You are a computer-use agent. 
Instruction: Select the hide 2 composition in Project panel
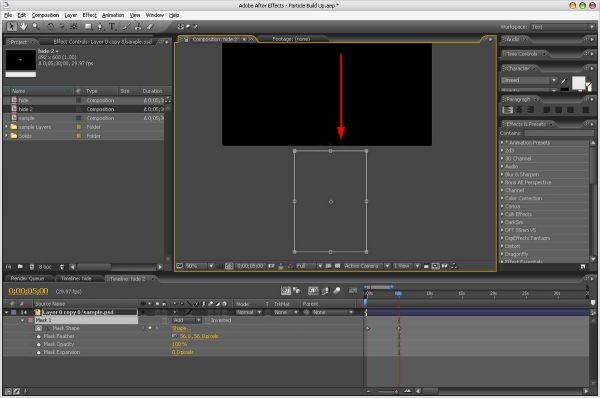click(83, 109)
